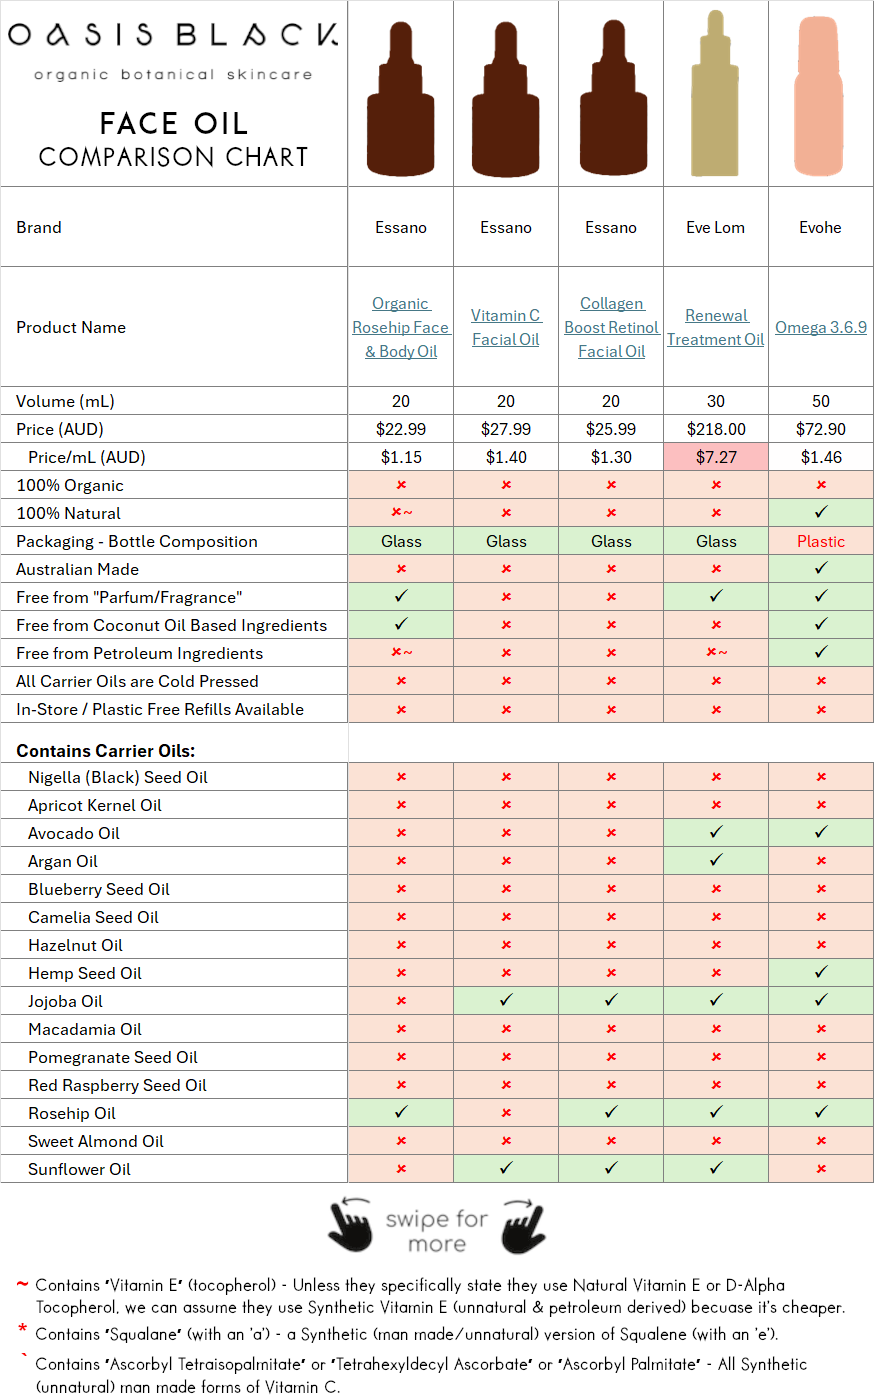874x1400 pixels.
Task: Click the $218.00 price cell
Action: (716, 429)
